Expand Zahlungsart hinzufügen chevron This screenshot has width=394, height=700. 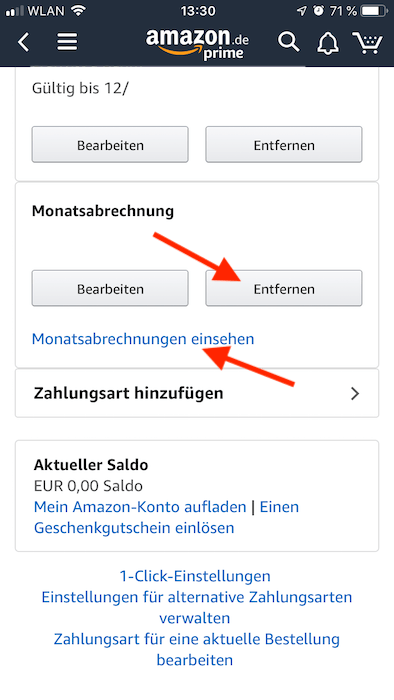coord(355,393)
